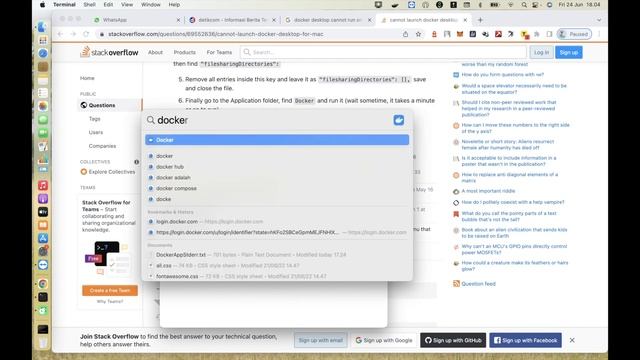Open Tags in left sidebar
The image size is (640, 360).
(95, 119)
